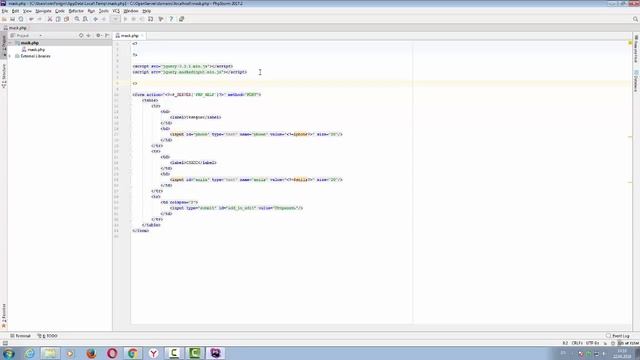Select External Libraries tree item

click(36, 56)
